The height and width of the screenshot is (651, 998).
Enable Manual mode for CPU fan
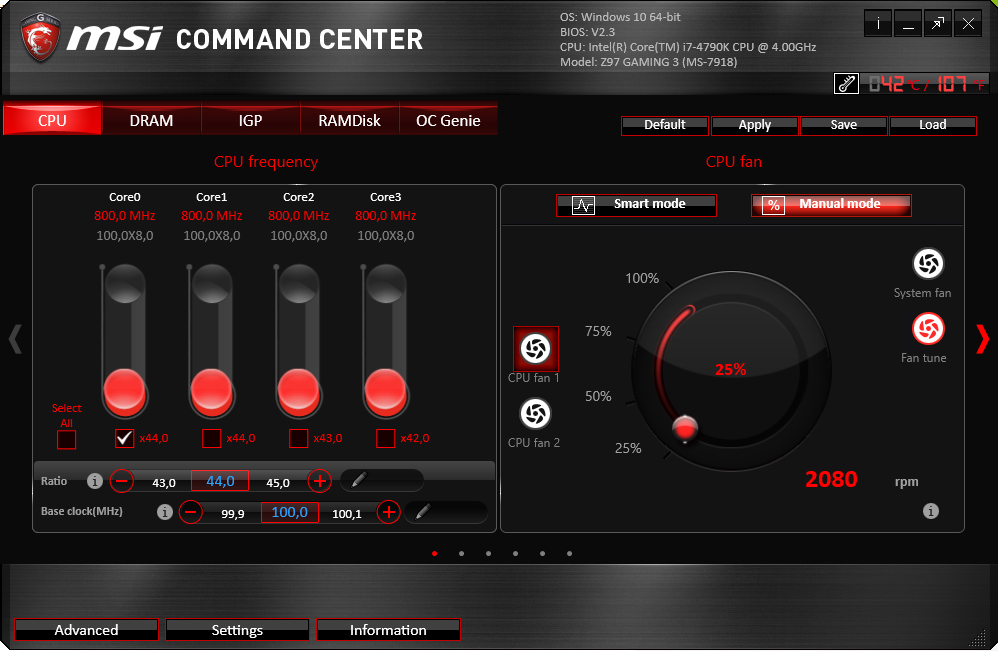[x=831, y=205]
